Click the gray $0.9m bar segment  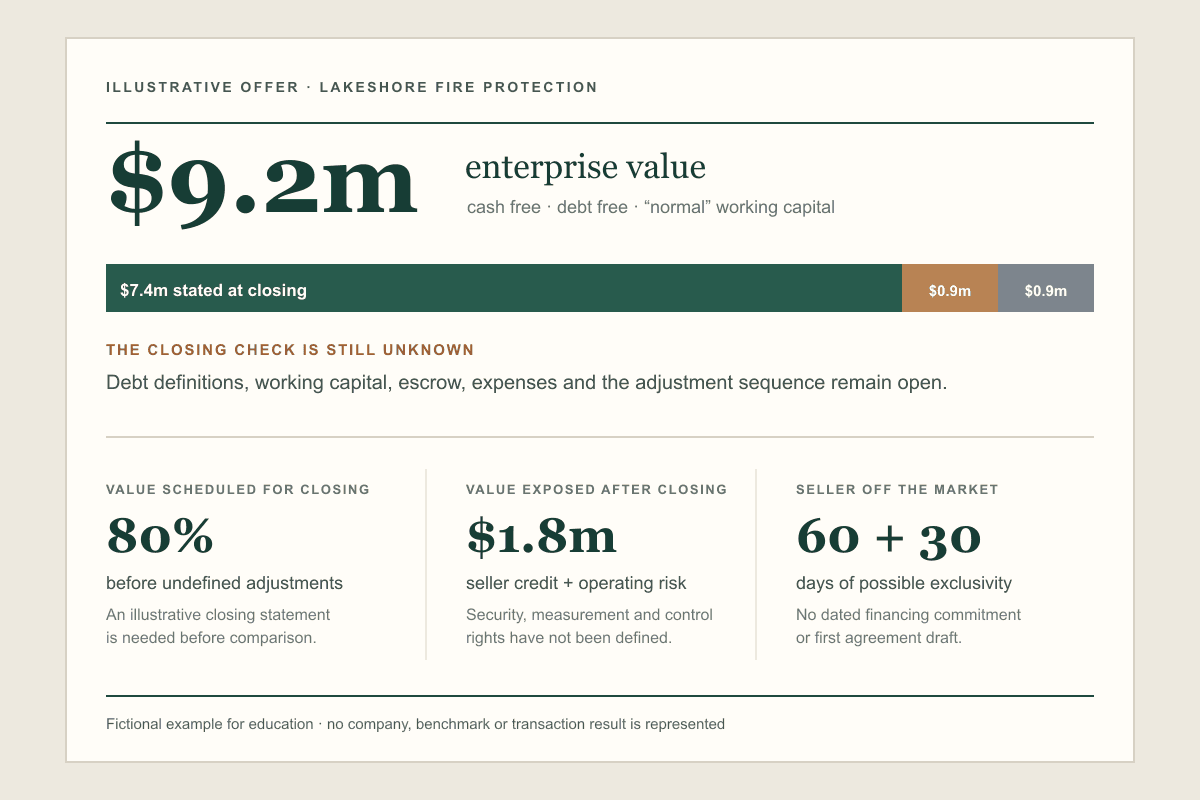tap(1046, 288)
